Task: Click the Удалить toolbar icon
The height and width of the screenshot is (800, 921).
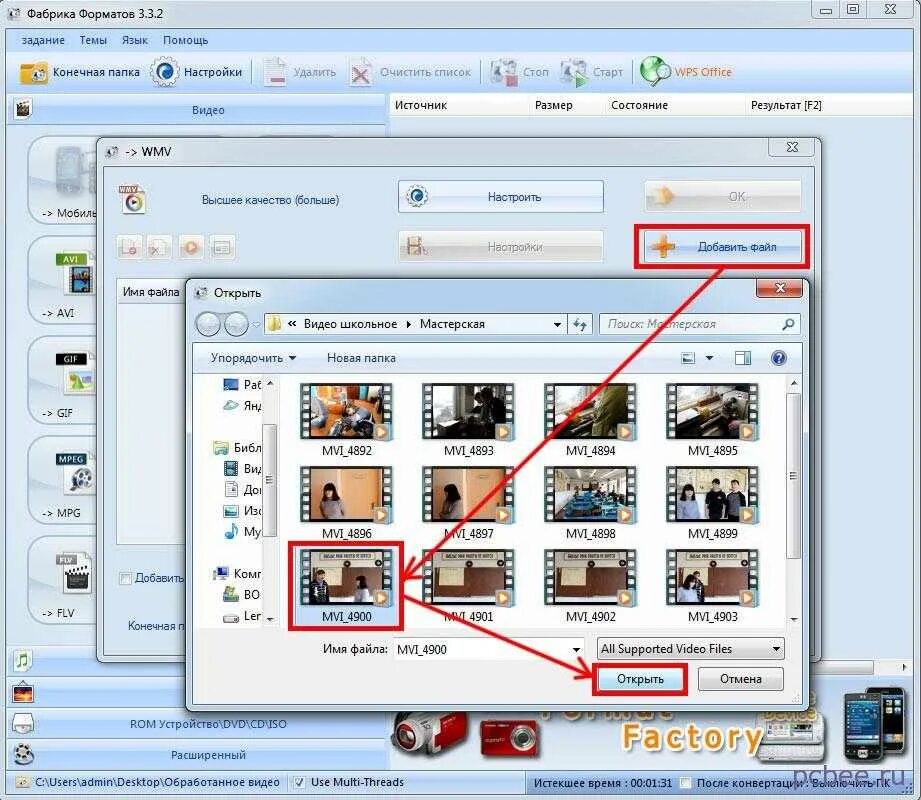Action: [x=274, y=72]
